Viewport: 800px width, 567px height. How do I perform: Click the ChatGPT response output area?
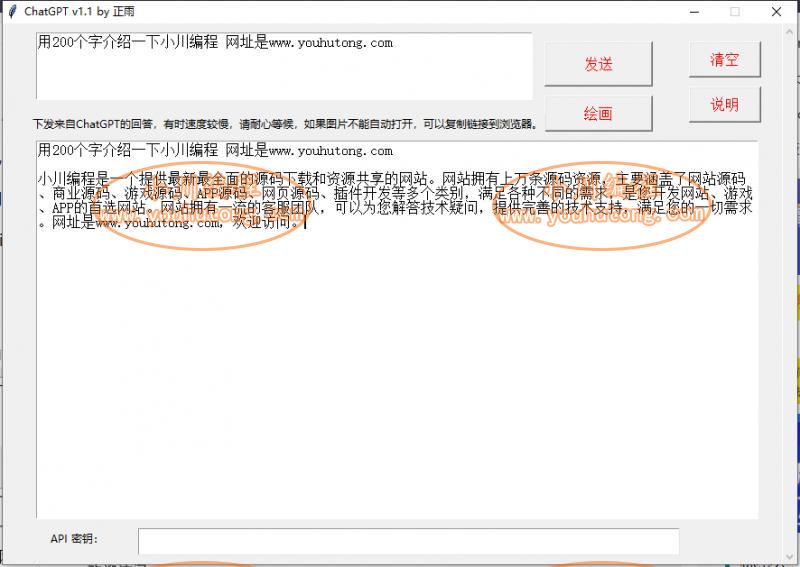pos(396,329)
